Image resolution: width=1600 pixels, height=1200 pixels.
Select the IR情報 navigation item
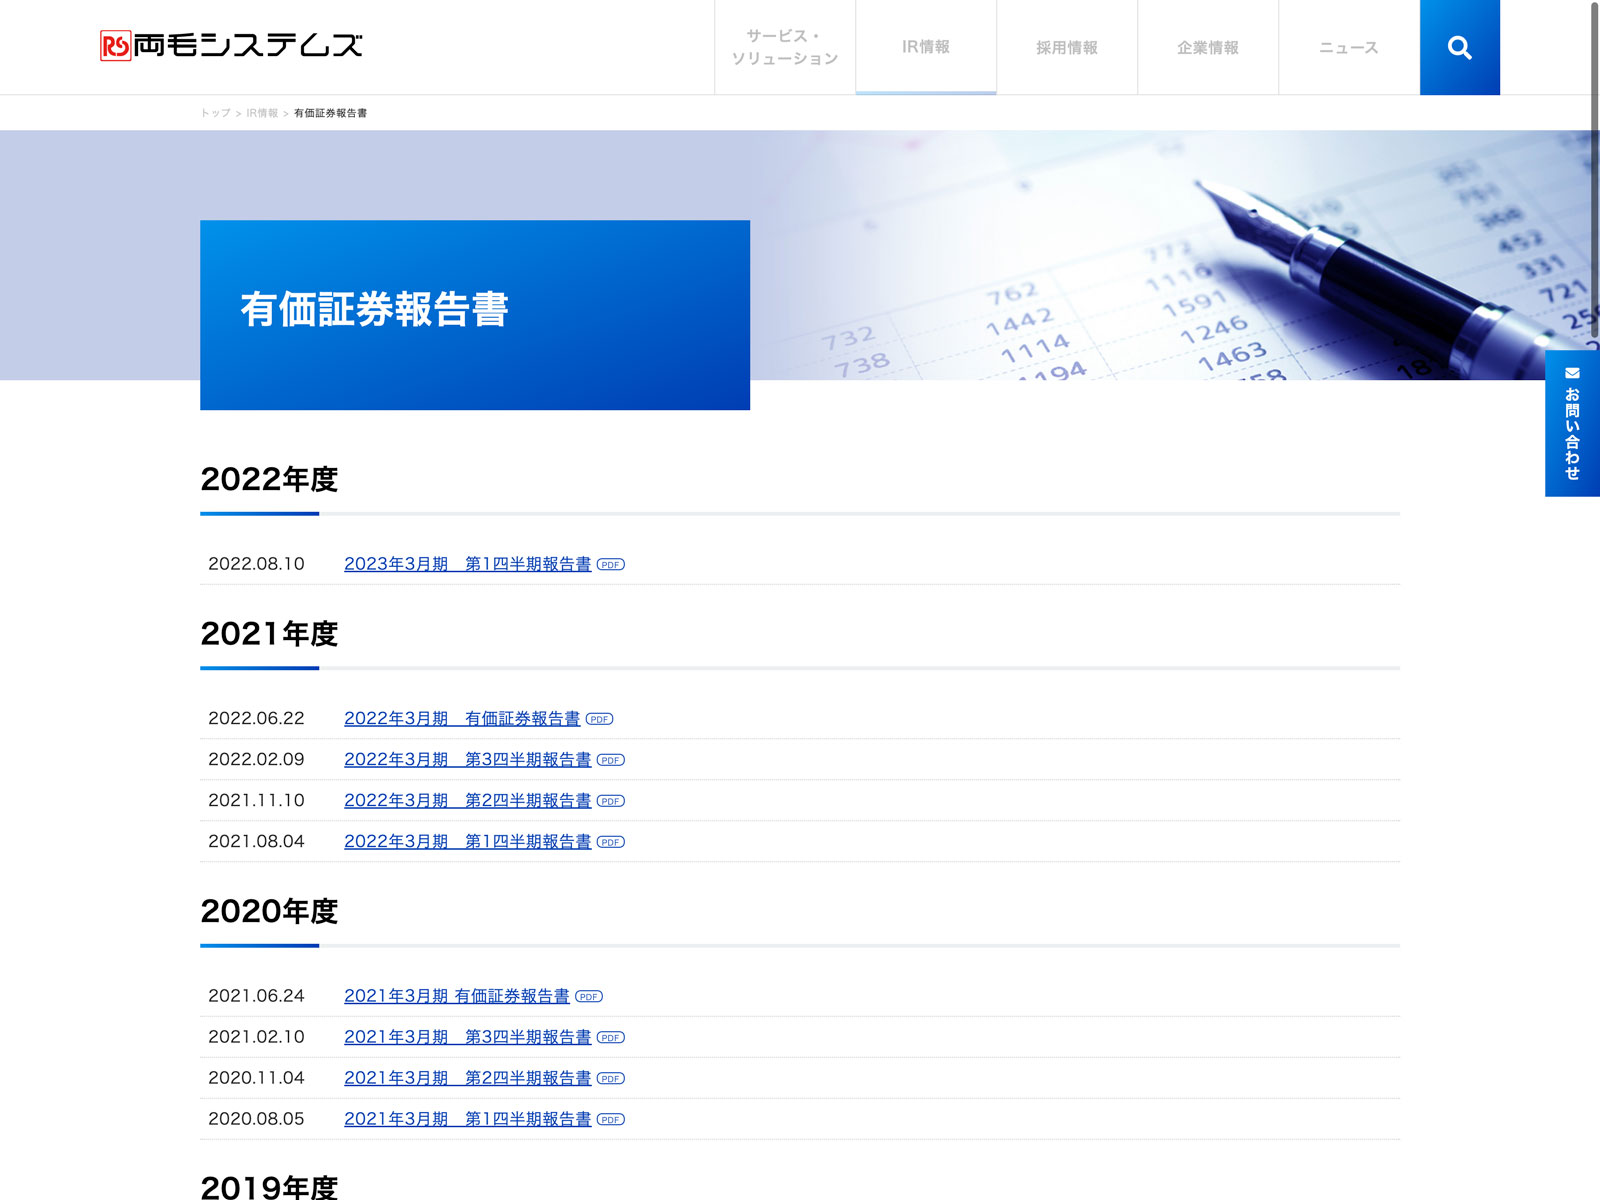(x=926, y=47)
